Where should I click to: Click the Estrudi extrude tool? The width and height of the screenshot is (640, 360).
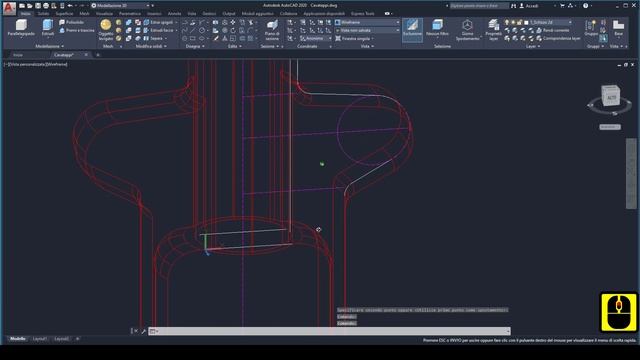pyautogui.click(x=48, y=28)
